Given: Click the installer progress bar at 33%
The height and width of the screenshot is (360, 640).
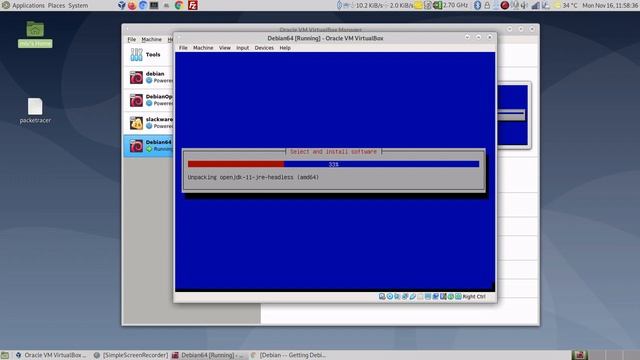Looking at the screenshot, I should (x=333, y=164).
